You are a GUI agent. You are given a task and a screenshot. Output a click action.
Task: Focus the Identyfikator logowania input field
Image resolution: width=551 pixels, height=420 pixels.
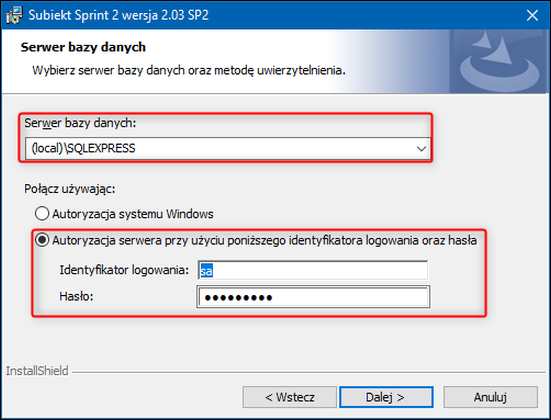(313, 270)
